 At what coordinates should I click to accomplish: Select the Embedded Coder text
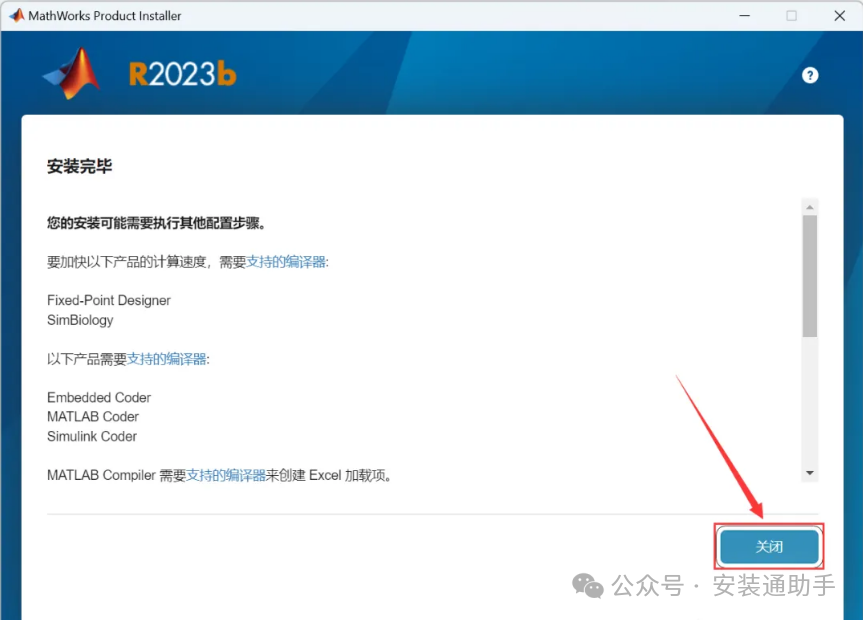99,398
